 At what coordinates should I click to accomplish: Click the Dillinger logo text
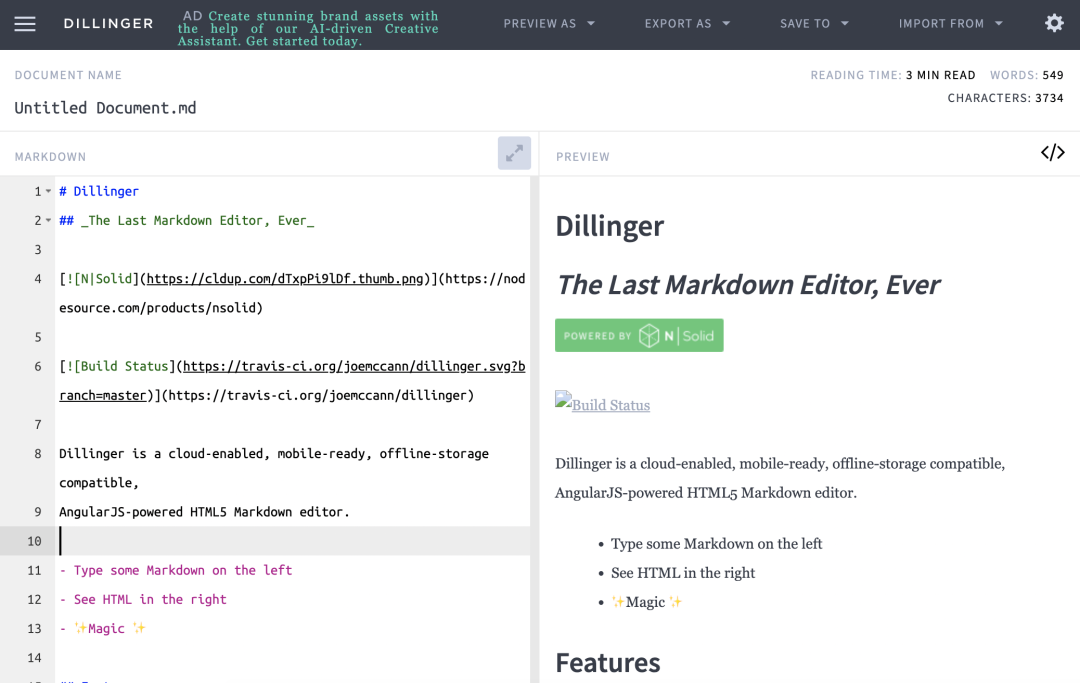pyautogui.click(x=108, y=23)
